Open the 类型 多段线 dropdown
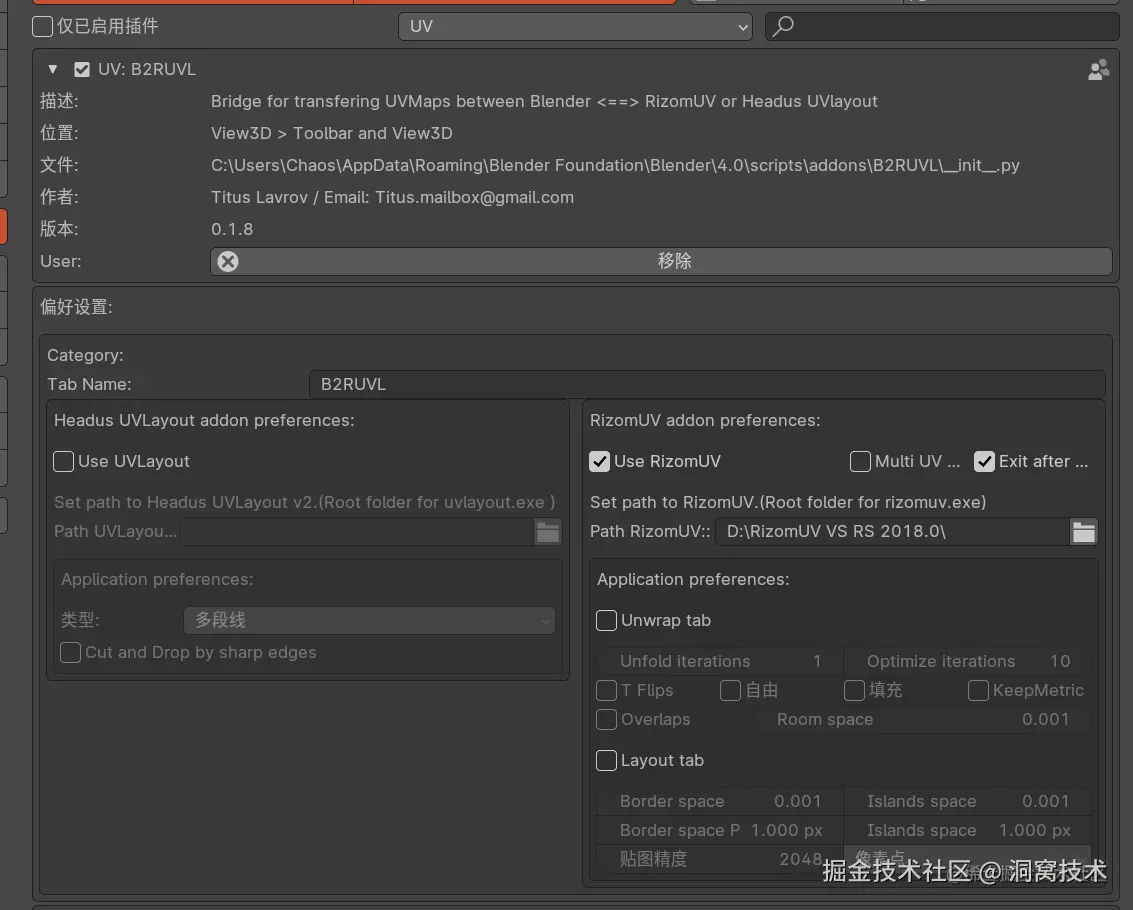Screen dimensions: 1133x910 369,620
